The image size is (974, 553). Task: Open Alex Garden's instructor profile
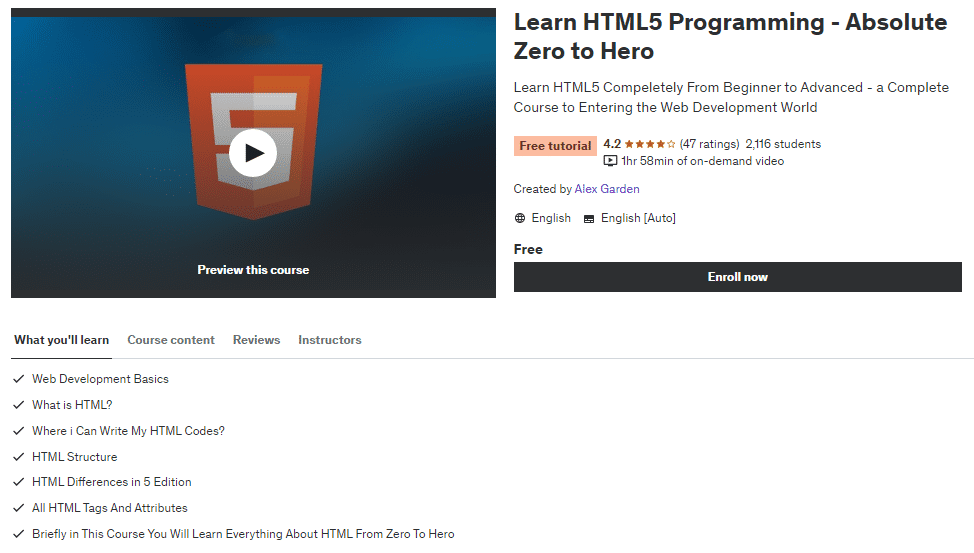tap(607, 189)
